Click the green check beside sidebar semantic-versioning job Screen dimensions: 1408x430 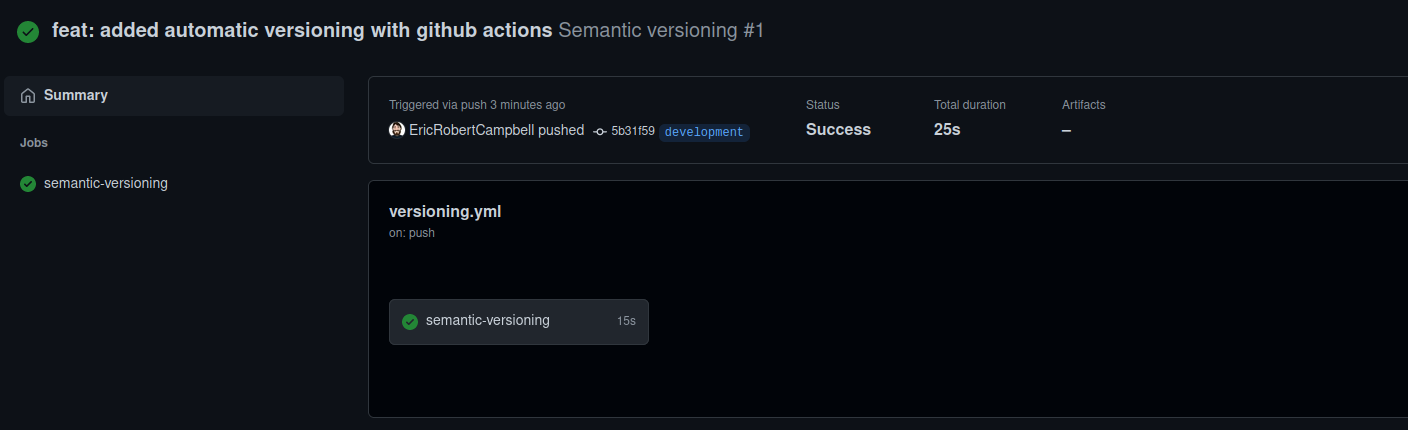click(28, 184)
